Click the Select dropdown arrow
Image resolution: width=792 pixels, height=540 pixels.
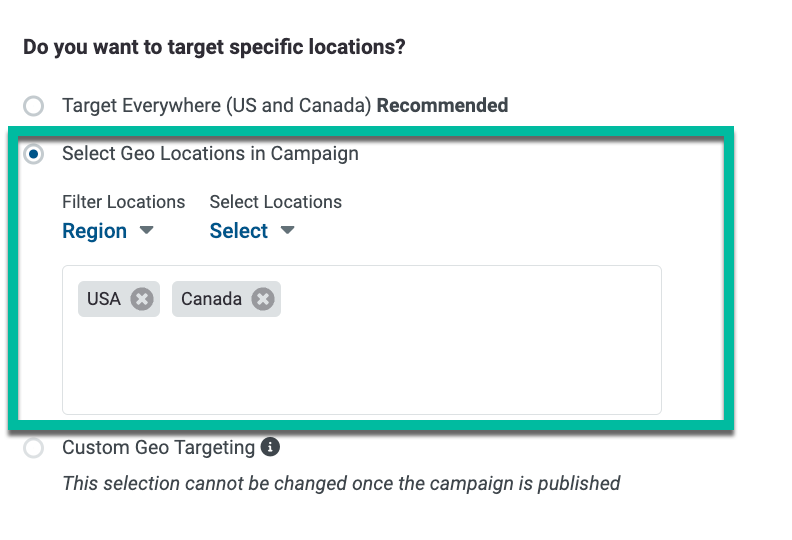pyautogui.click(x=287, y=230)
